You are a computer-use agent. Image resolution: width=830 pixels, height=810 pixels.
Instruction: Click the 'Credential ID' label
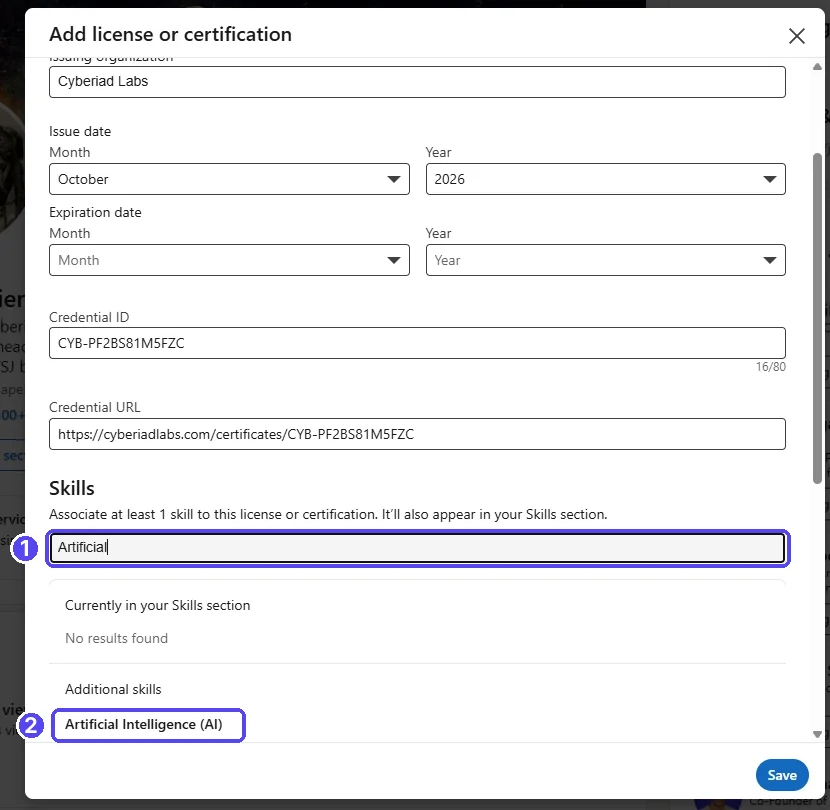tap(89, 317)
